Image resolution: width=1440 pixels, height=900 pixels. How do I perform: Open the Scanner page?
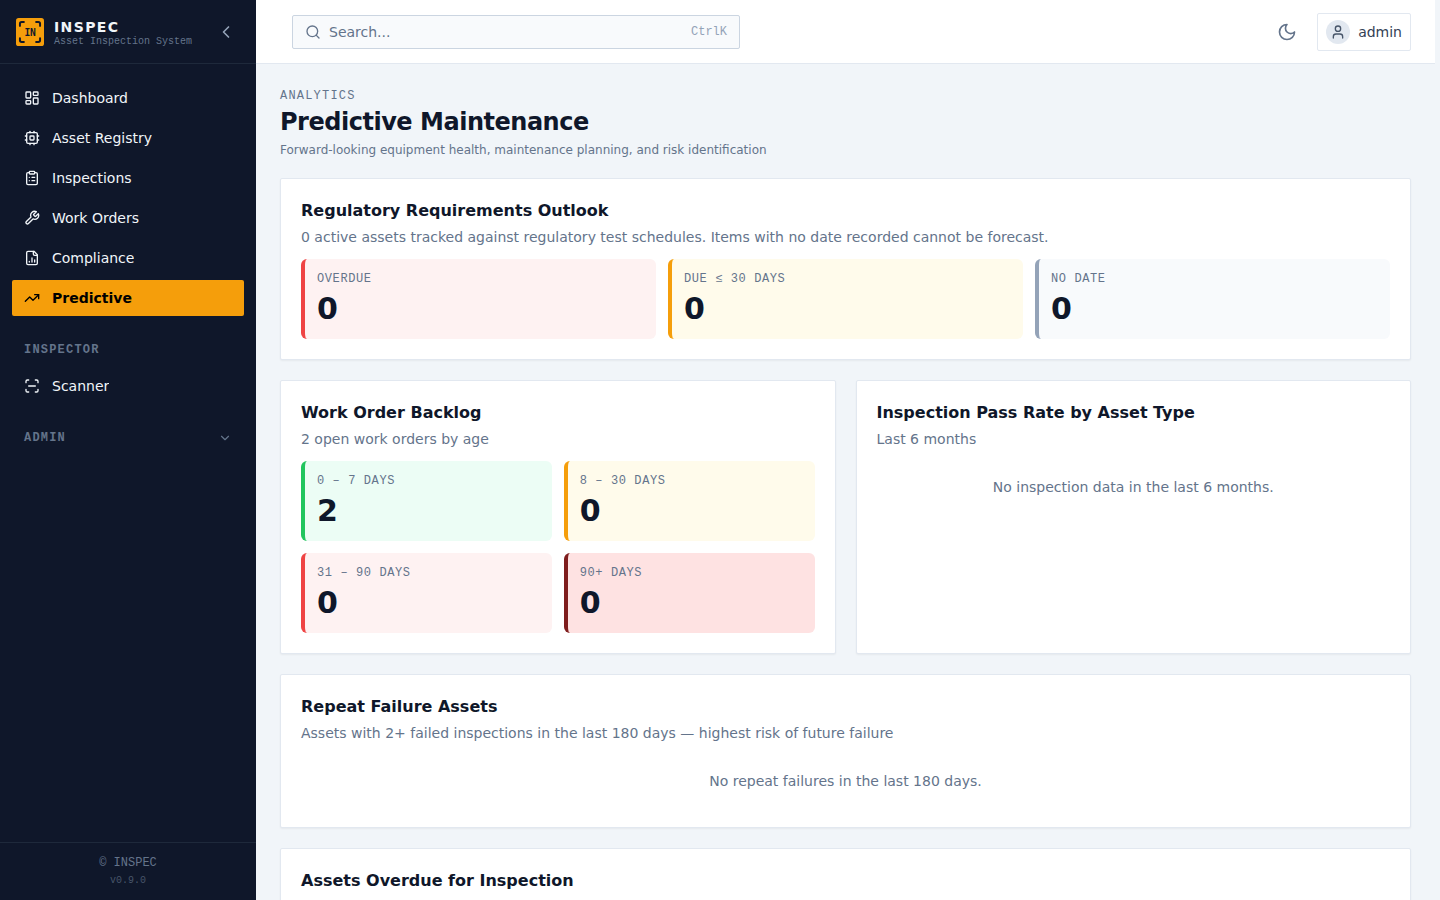pos(128,386)
